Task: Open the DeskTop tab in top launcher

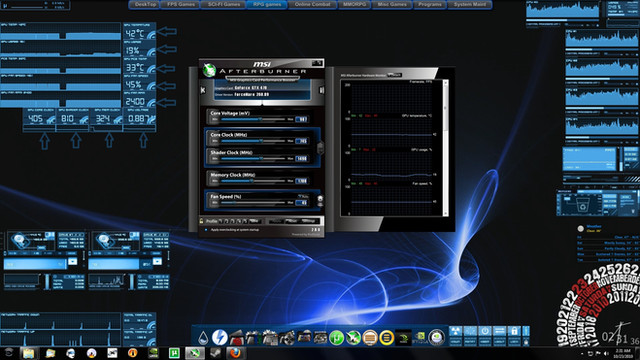Action: [x=145, y=4]
